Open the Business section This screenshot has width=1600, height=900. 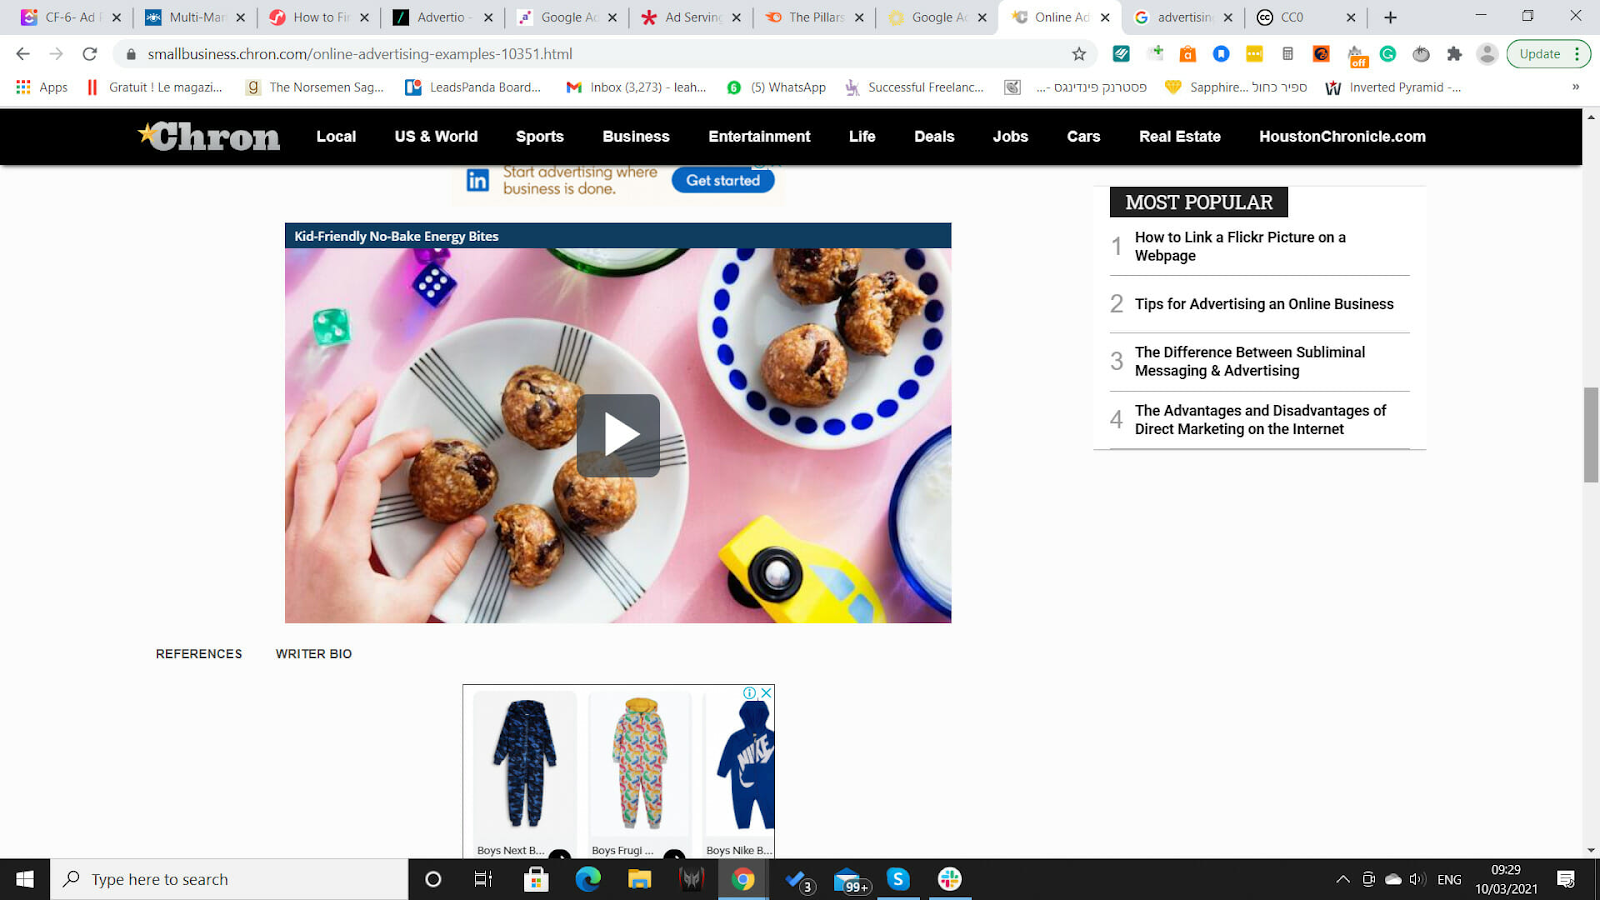coord(636,136)
